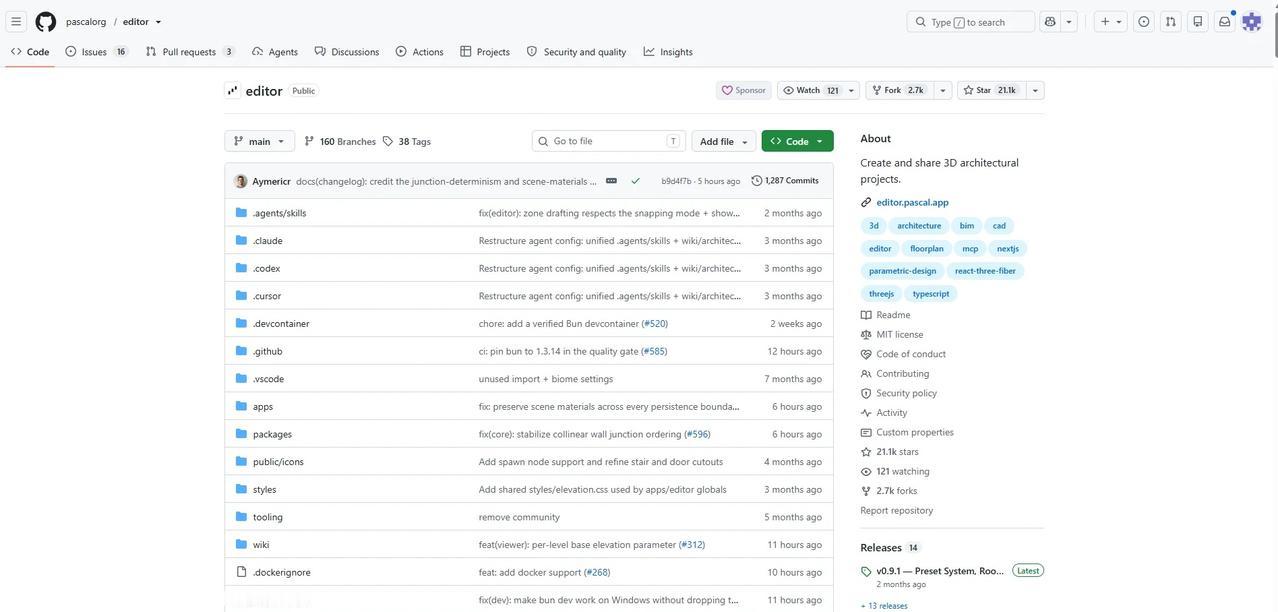Open the Copilot dropdown arrow in header
This screenshot has width=1278, height=612.
click(1069, 22)
